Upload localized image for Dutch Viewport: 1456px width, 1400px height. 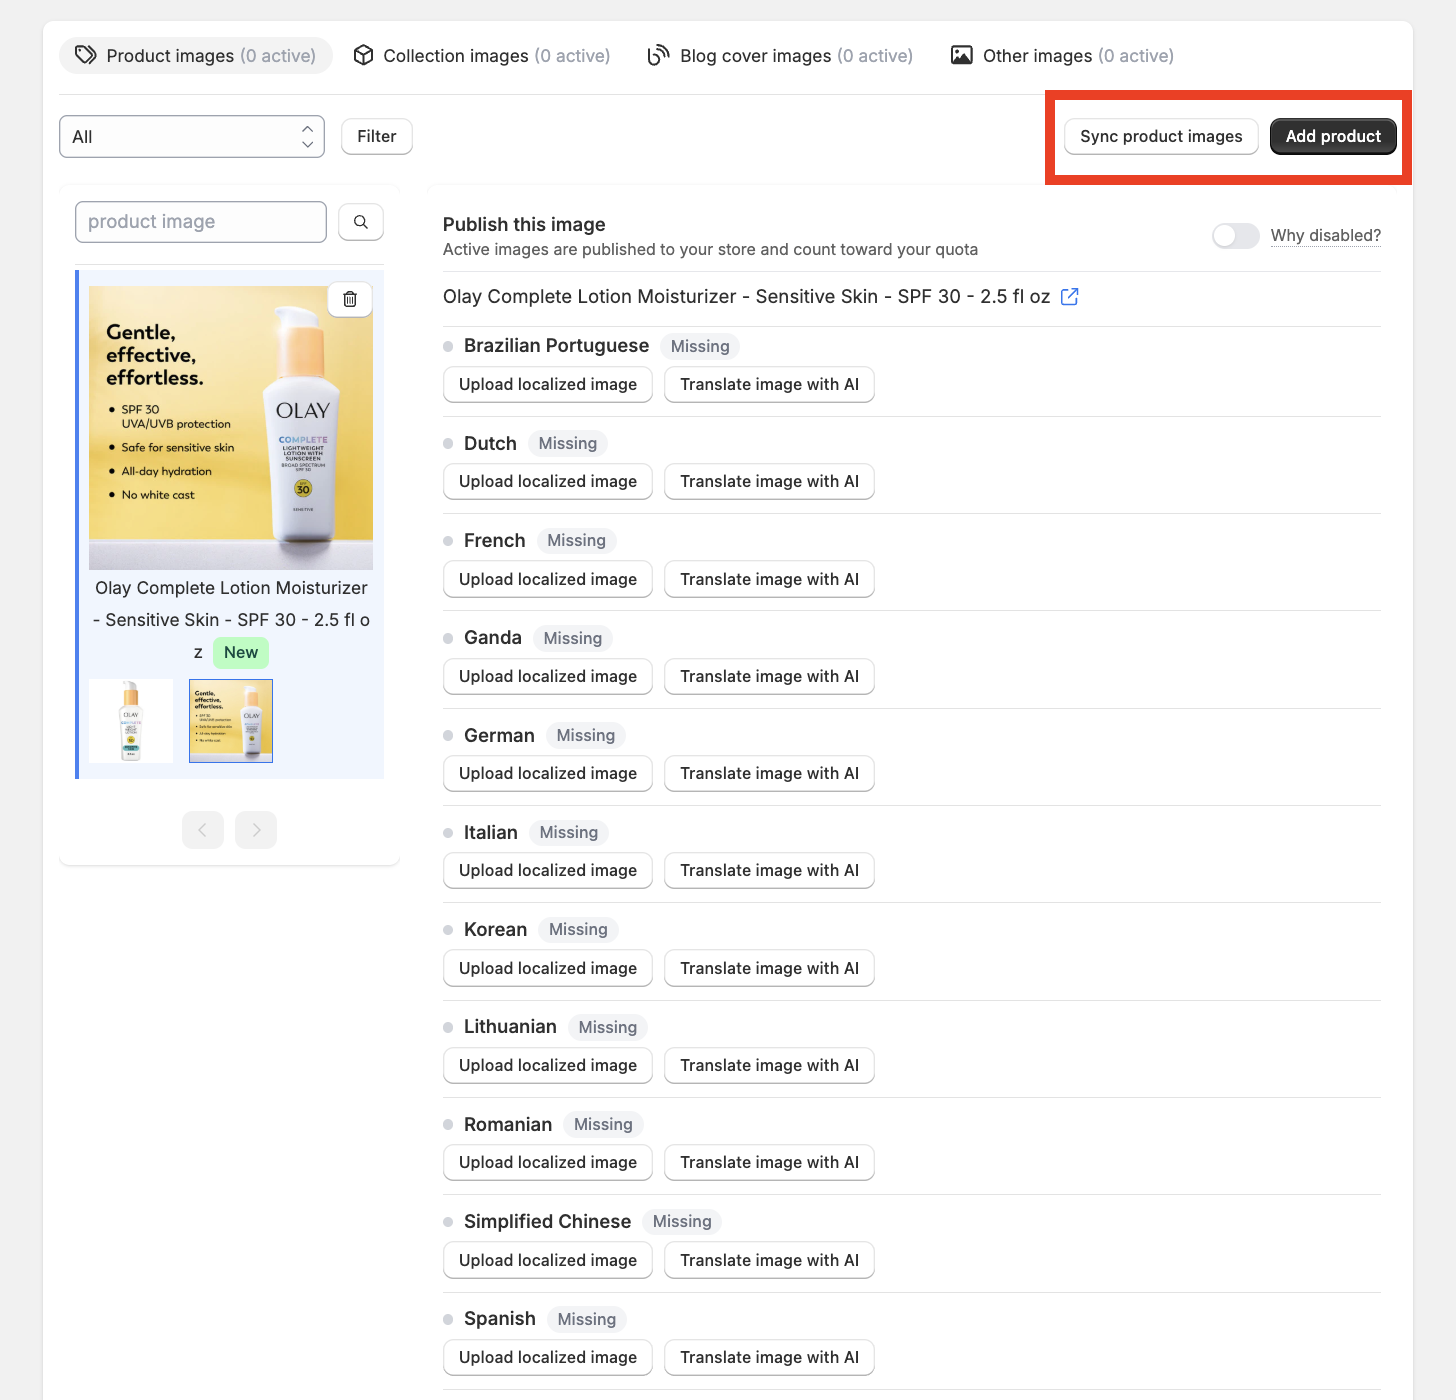[x=548, y=482]
